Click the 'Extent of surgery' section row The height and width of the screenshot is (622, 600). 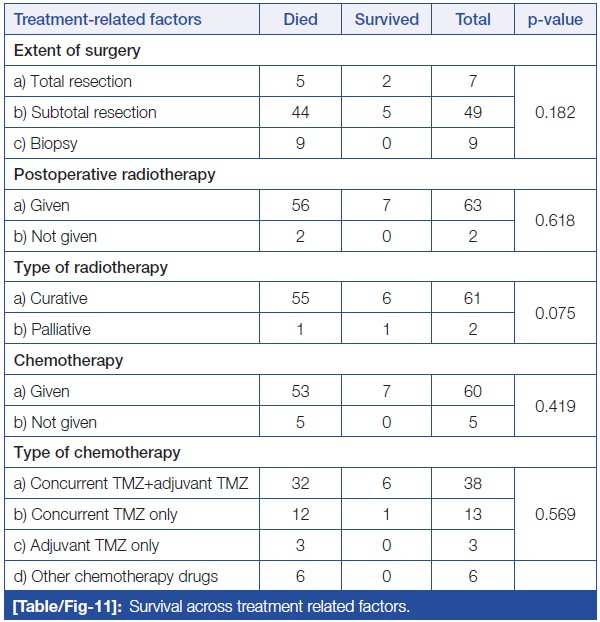point(77,50)
